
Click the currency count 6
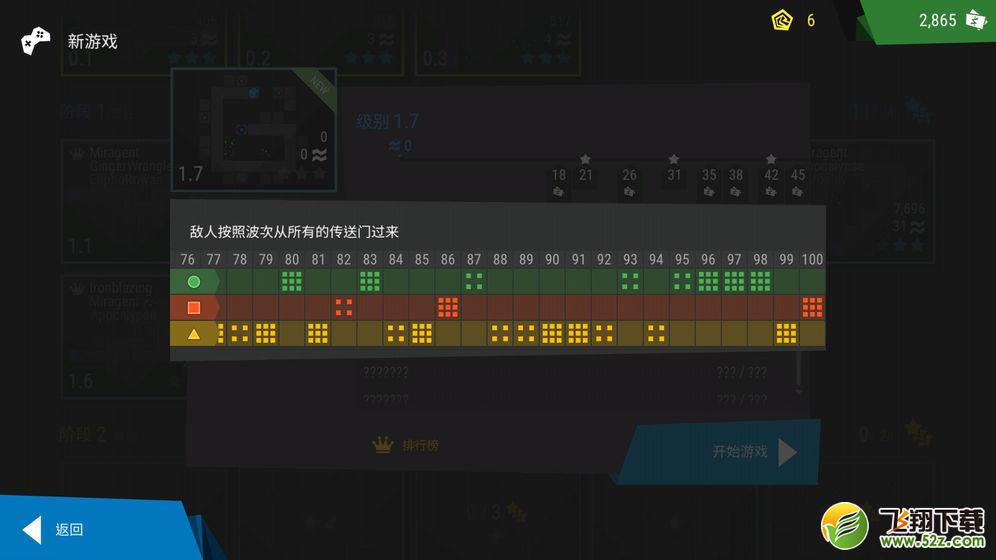811,21
